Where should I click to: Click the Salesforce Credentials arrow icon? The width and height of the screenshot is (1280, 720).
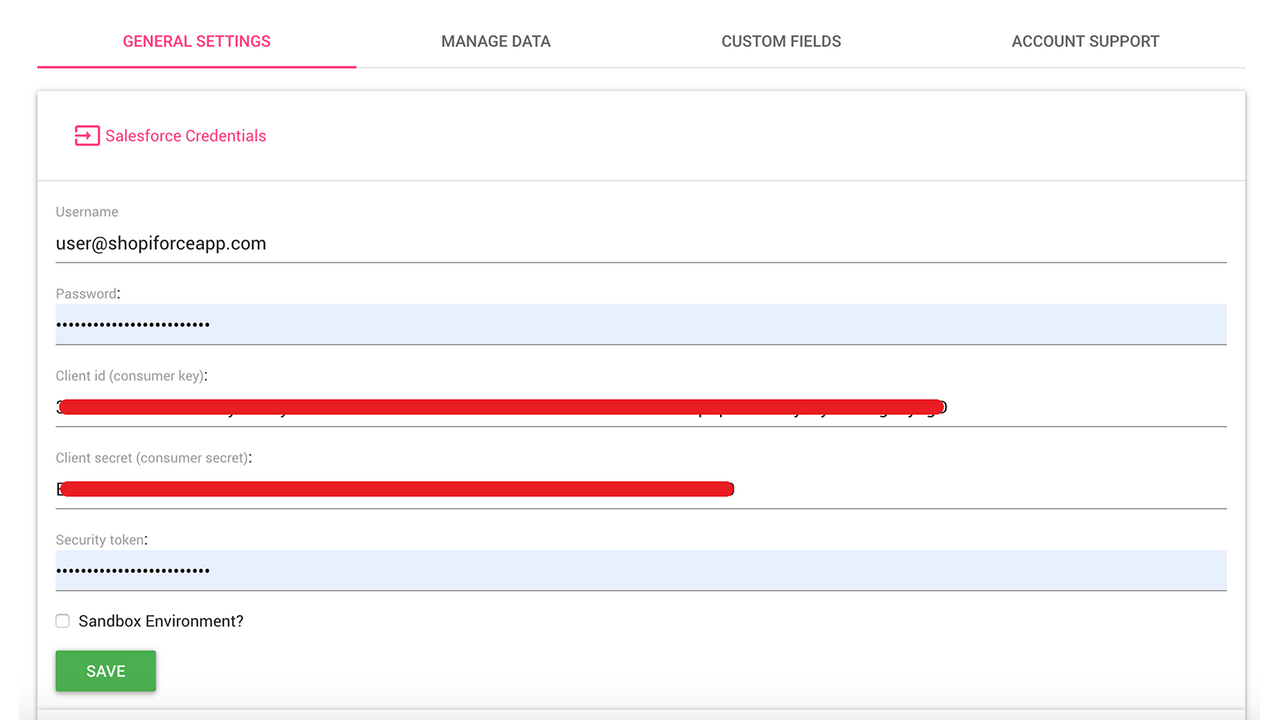point(87,135)
